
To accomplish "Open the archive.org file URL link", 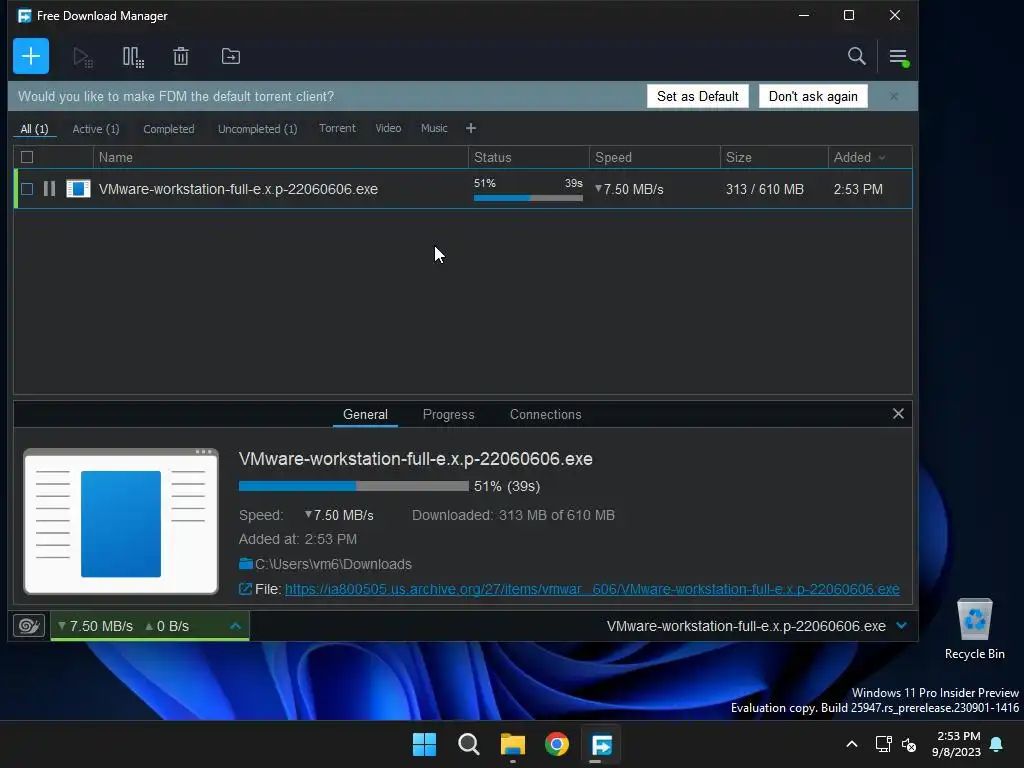I will click(x=592, y=589).
